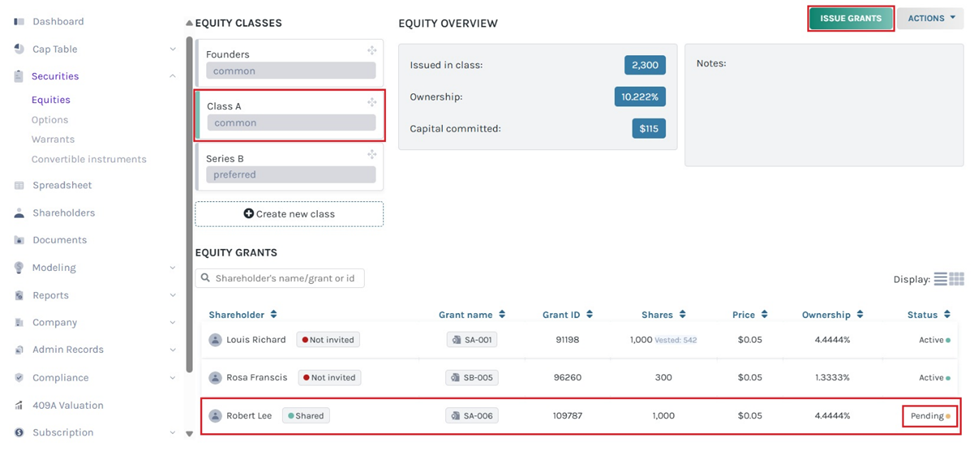Switch to grid display view icon
This screenshot has width=974, height=451.
(x=957, y=279)
